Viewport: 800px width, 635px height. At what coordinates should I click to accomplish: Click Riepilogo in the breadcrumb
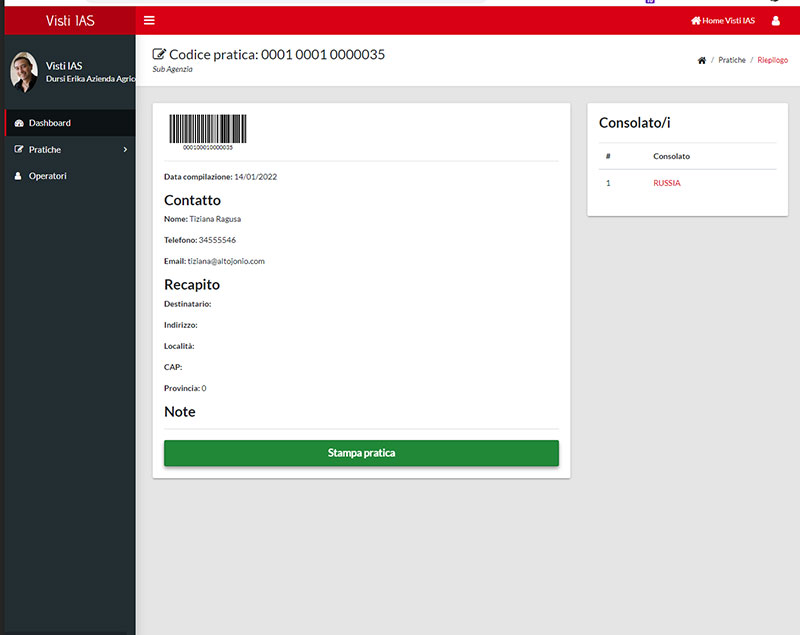point(772,60)
